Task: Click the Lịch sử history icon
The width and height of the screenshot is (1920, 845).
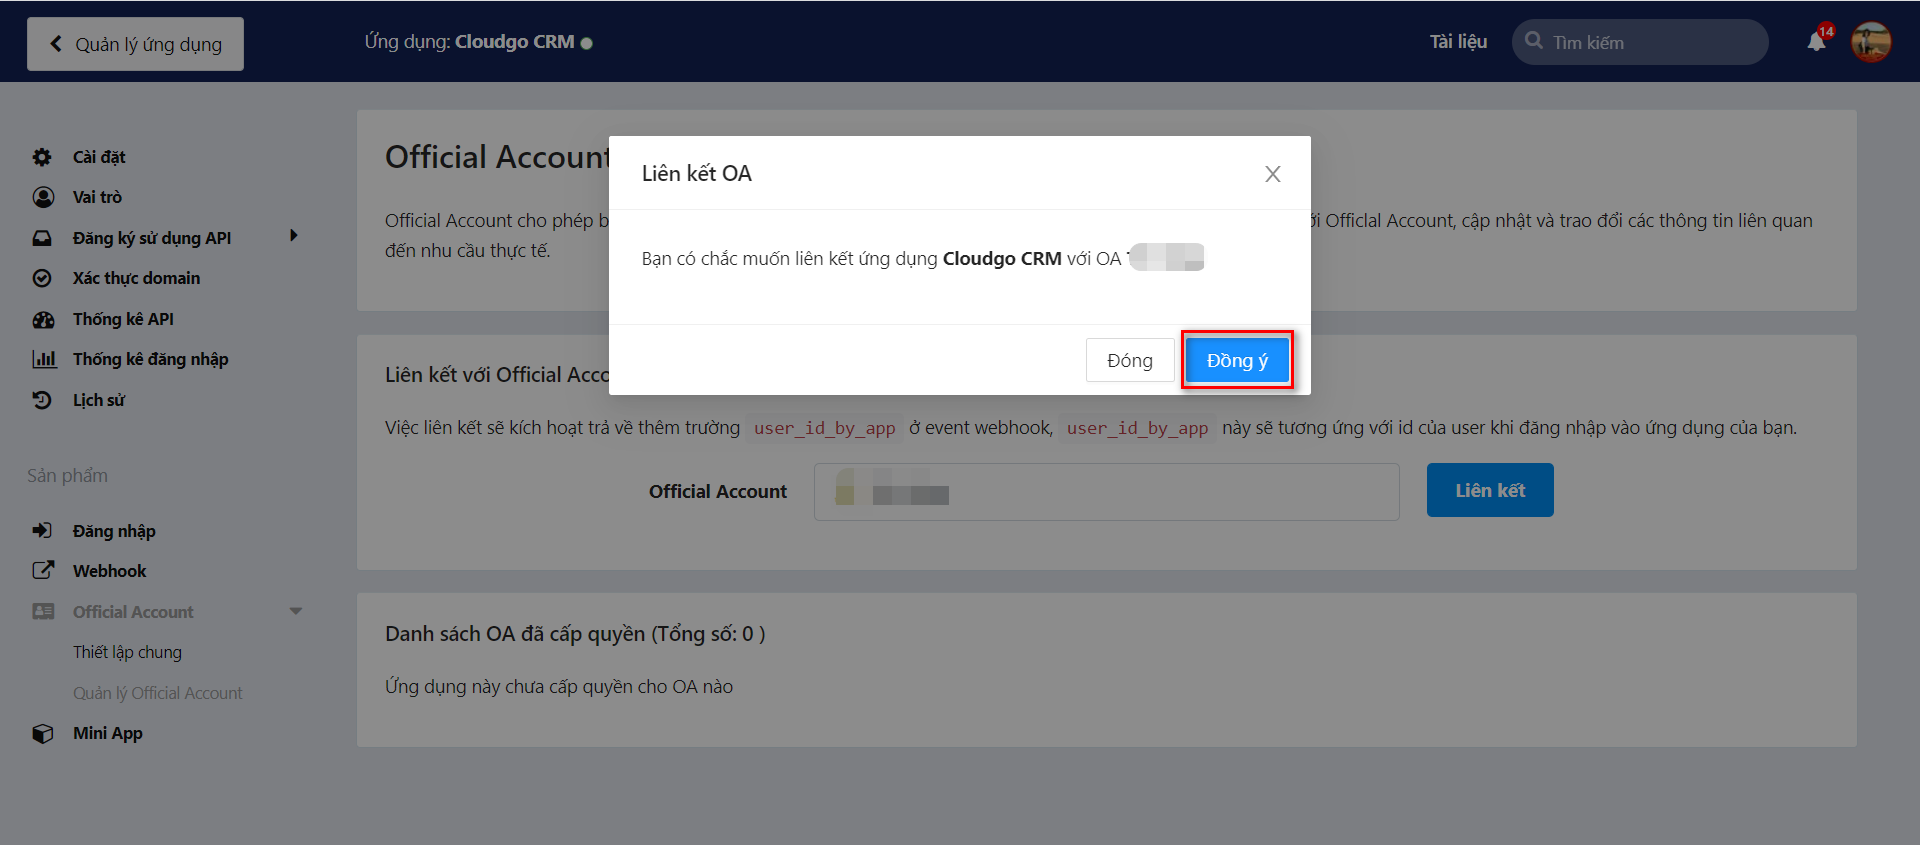Action: [x=41, y=400]
